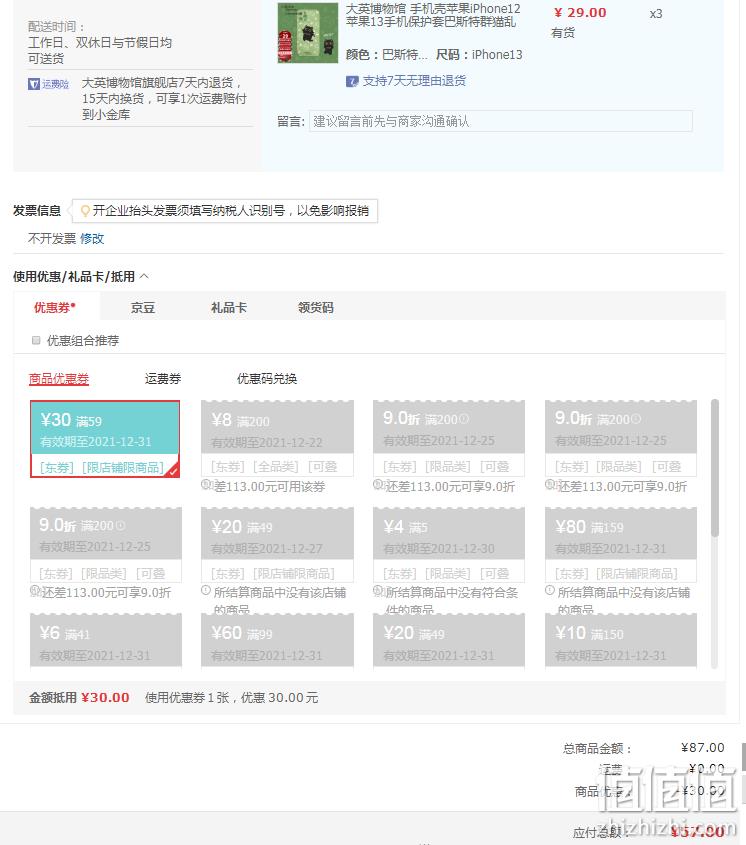This screenshot has width=746, height=845.
Task: Click the ¥30.00 金额抵用 amount
Action: coord(105,698)
